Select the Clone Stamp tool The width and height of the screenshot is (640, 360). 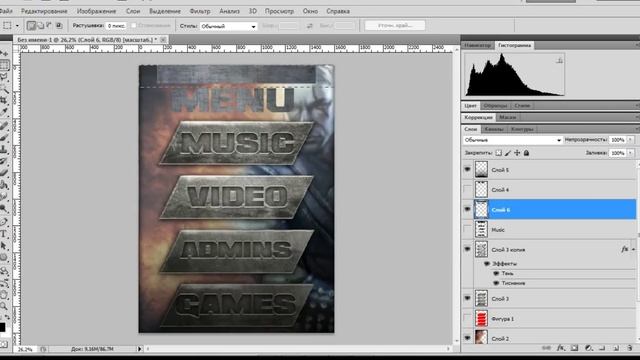(x=4, y=150)
